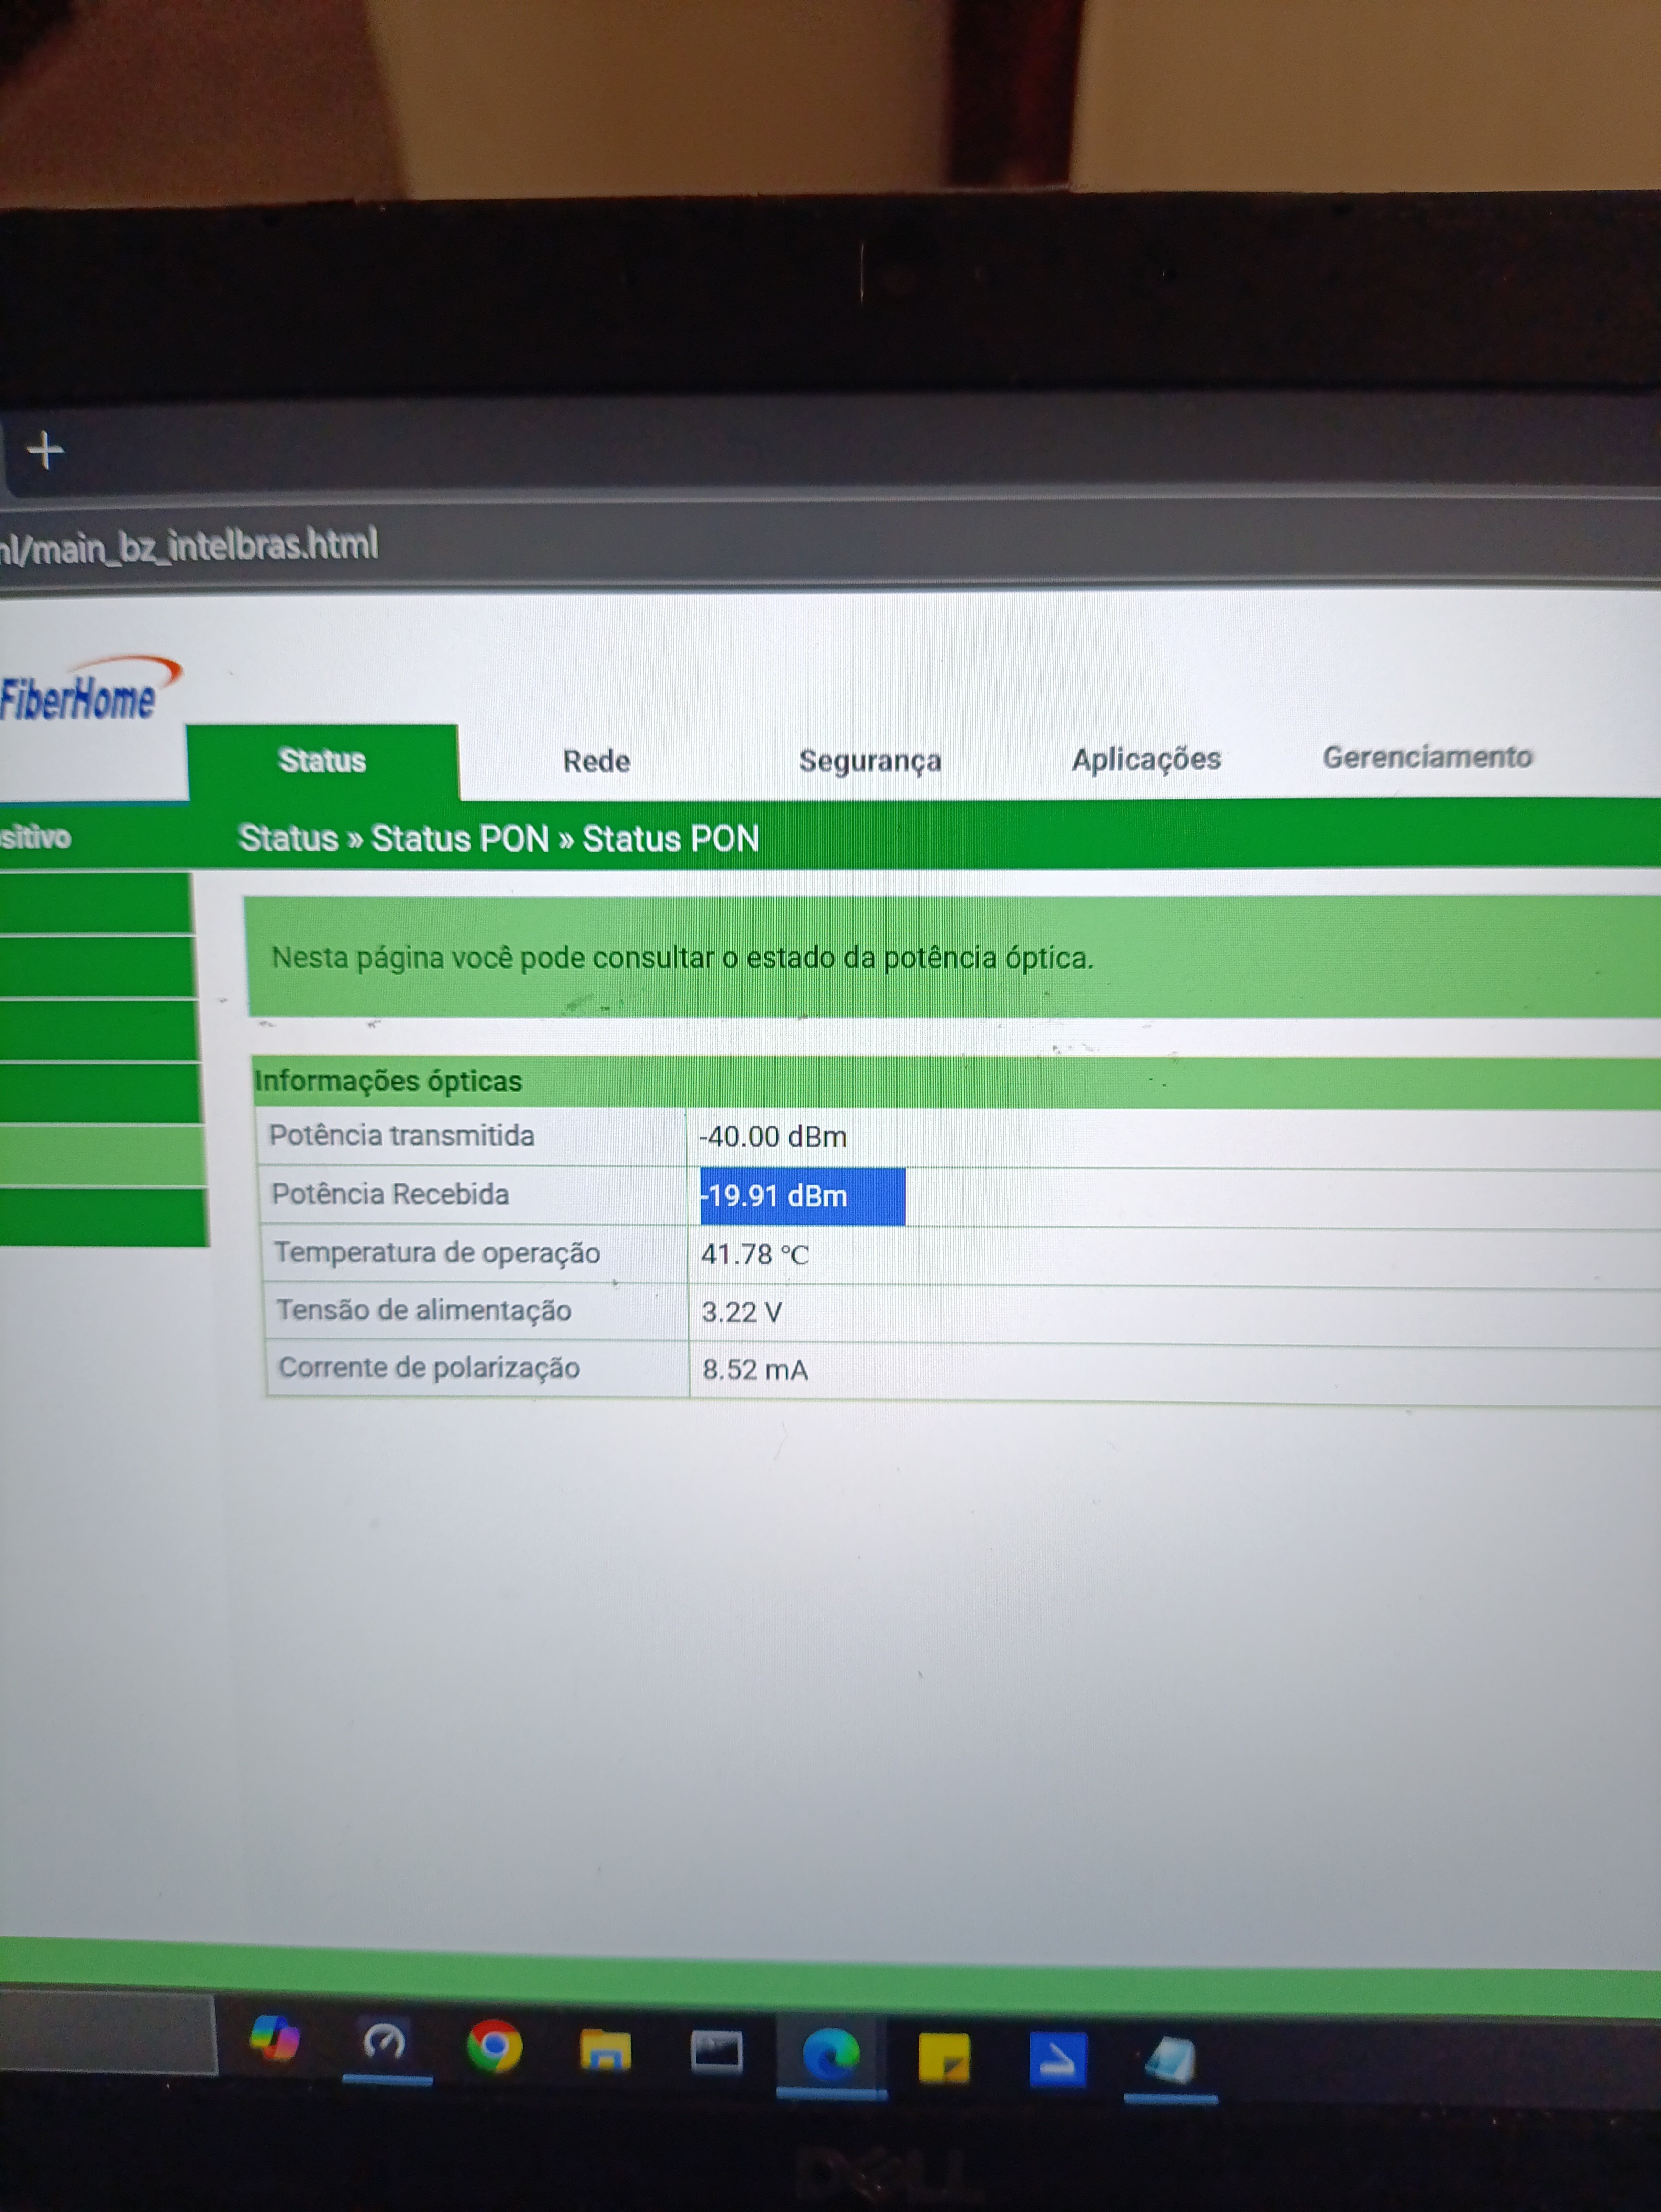Open the Gerenciamento tab

click(x=1427, y=757)
